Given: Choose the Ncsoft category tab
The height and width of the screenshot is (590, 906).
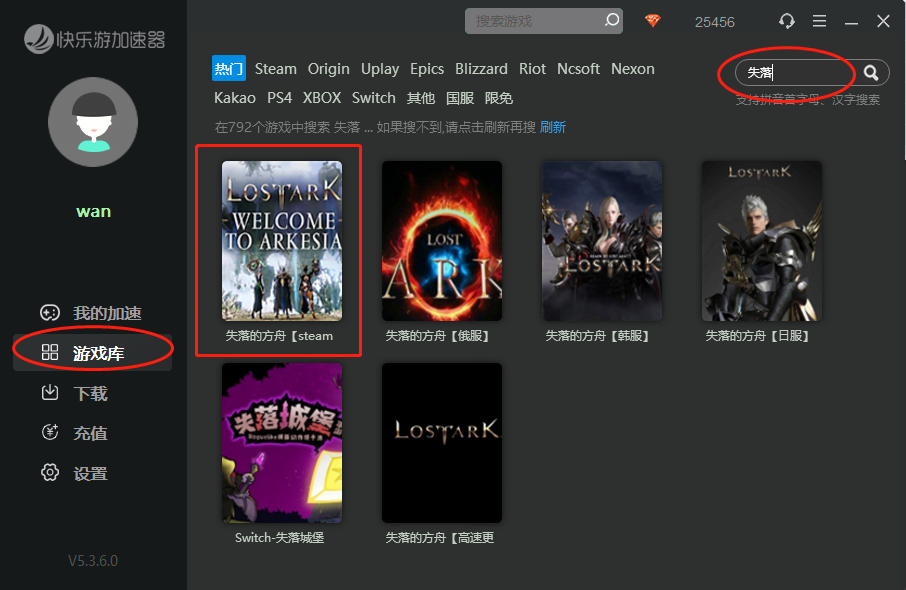Looking at the screenshot, I should click(578, 69).
